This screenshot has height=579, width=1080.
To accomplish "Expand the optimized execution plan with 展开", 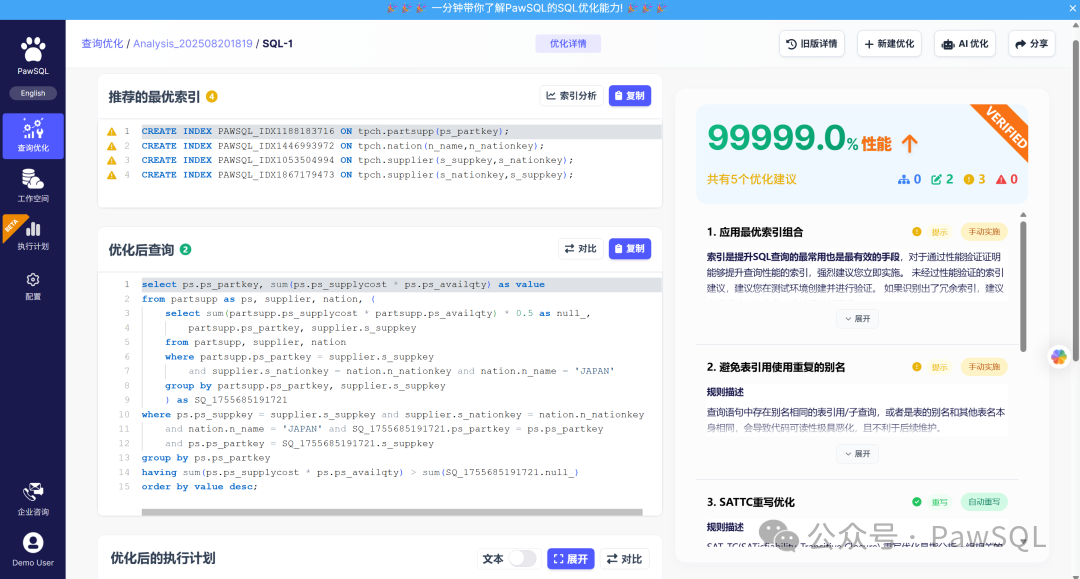I will 570,558.
